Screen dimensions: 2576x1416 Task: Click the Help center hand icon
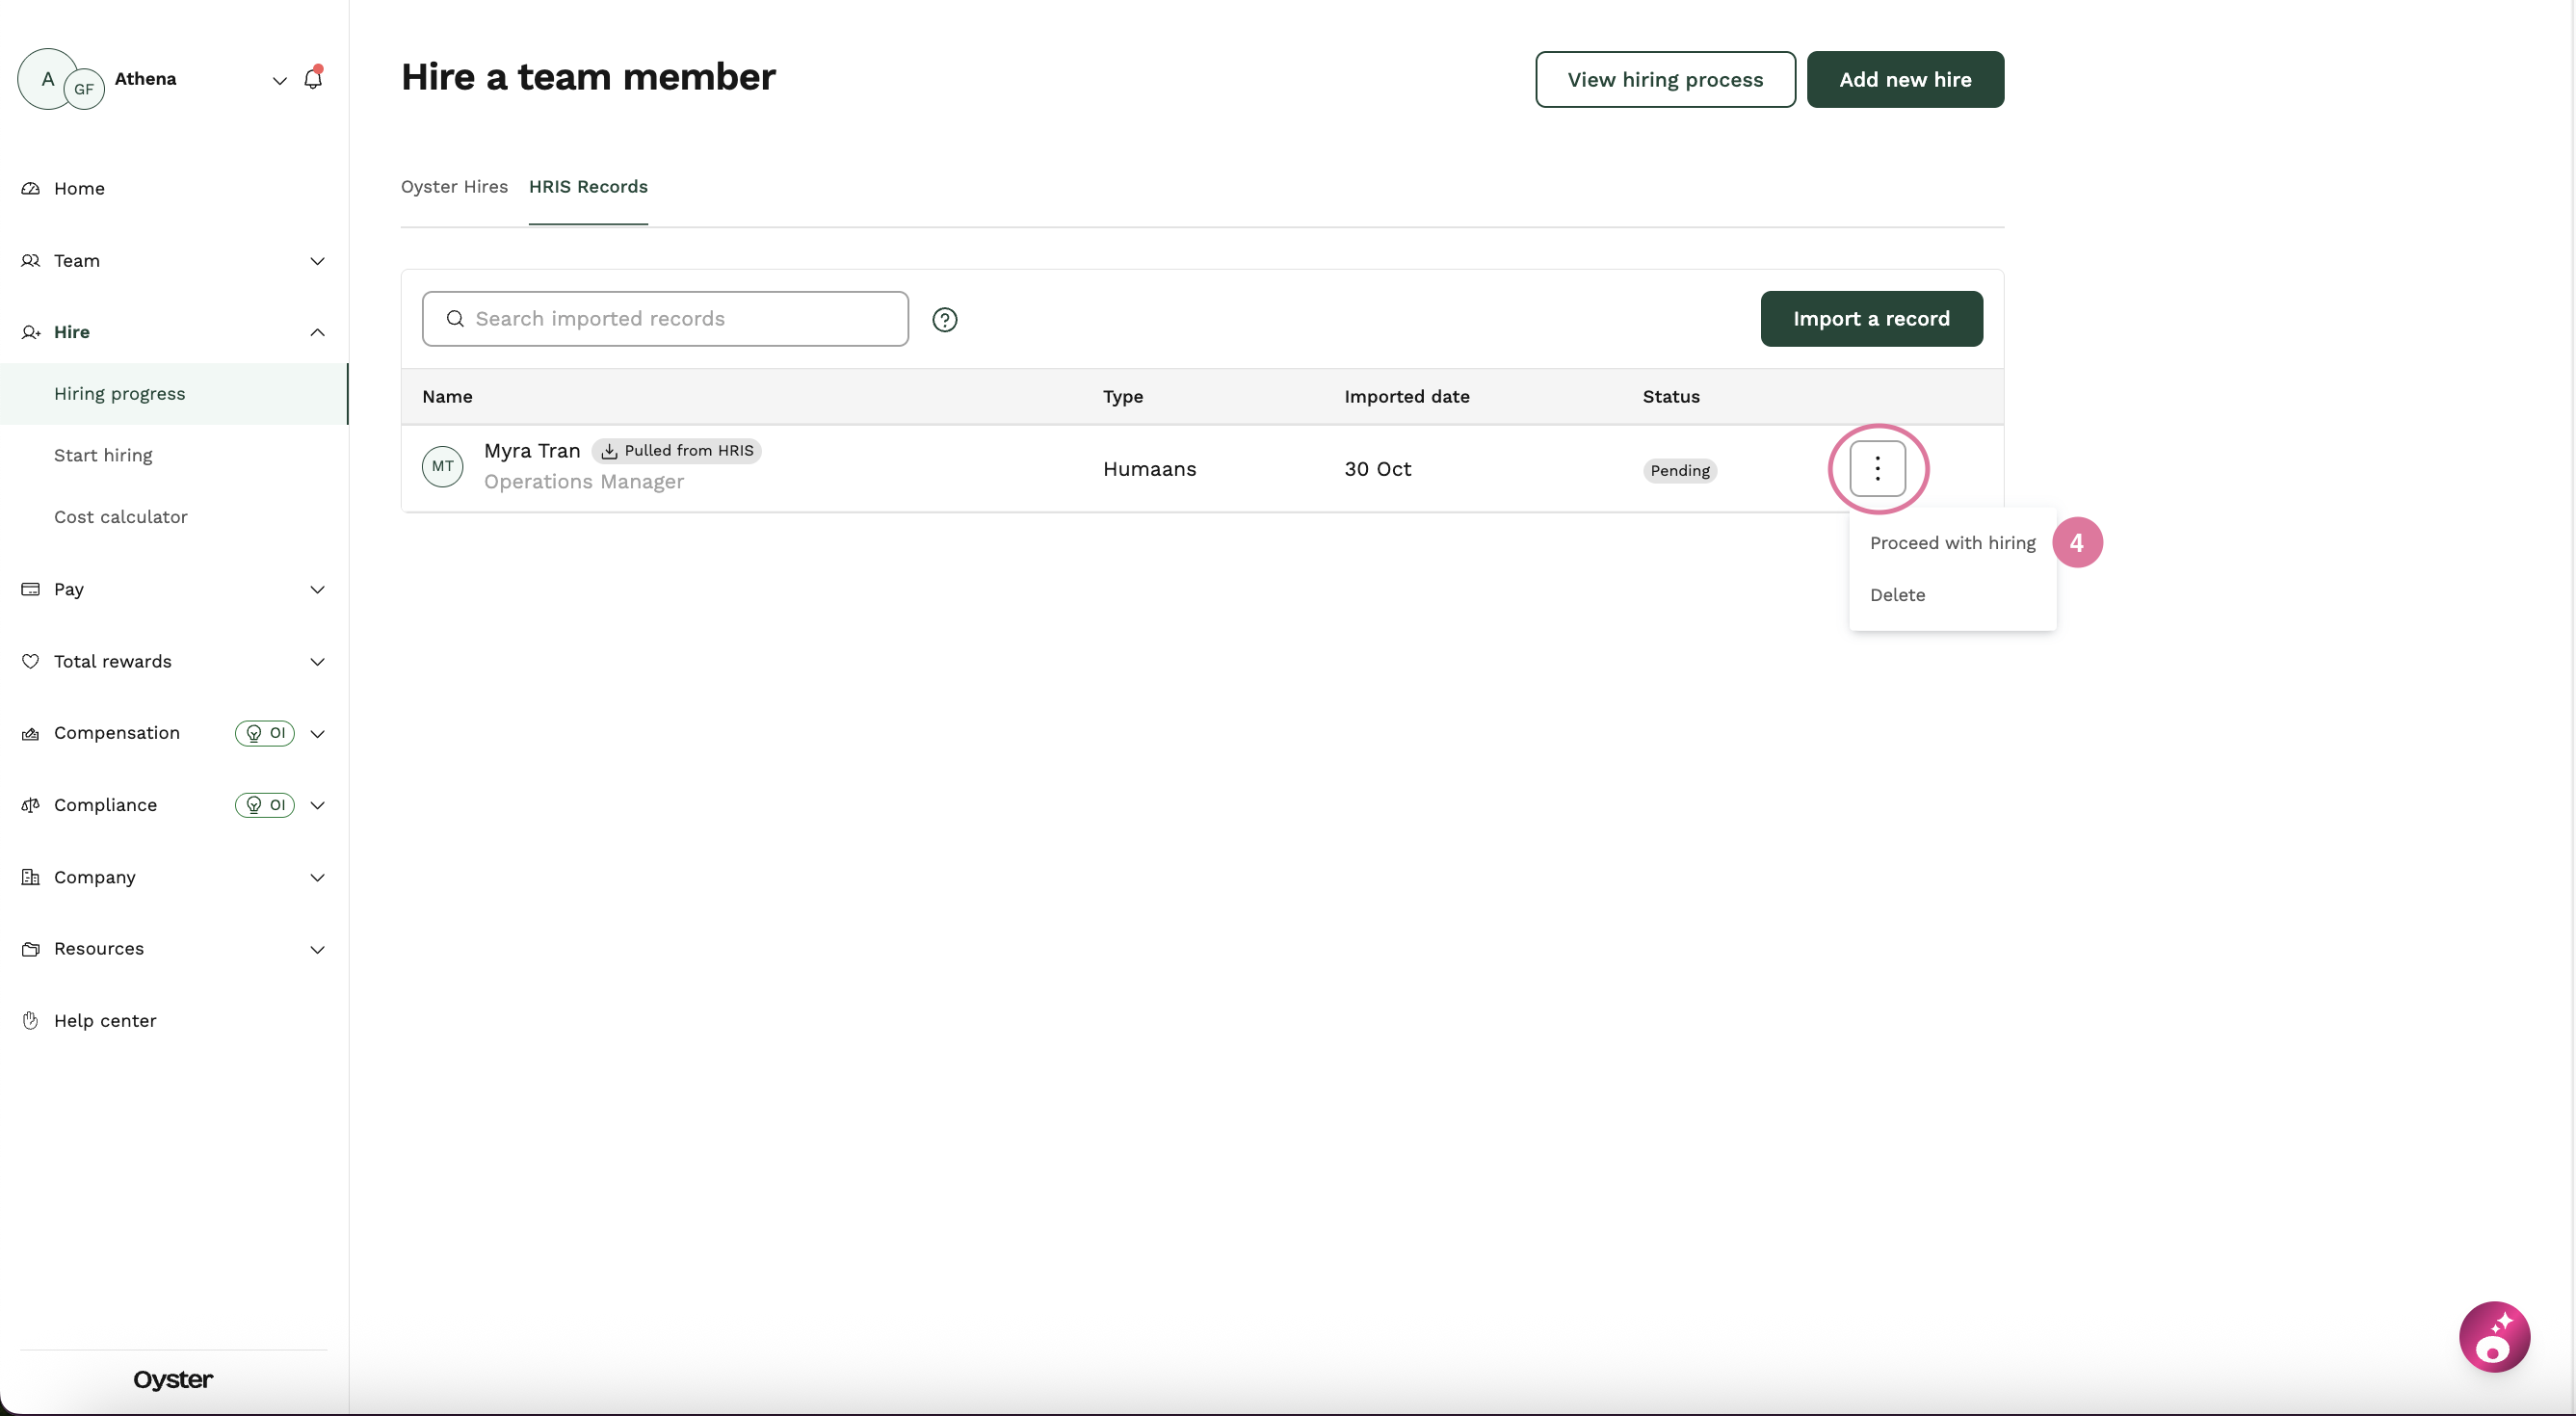[31, 1021]
